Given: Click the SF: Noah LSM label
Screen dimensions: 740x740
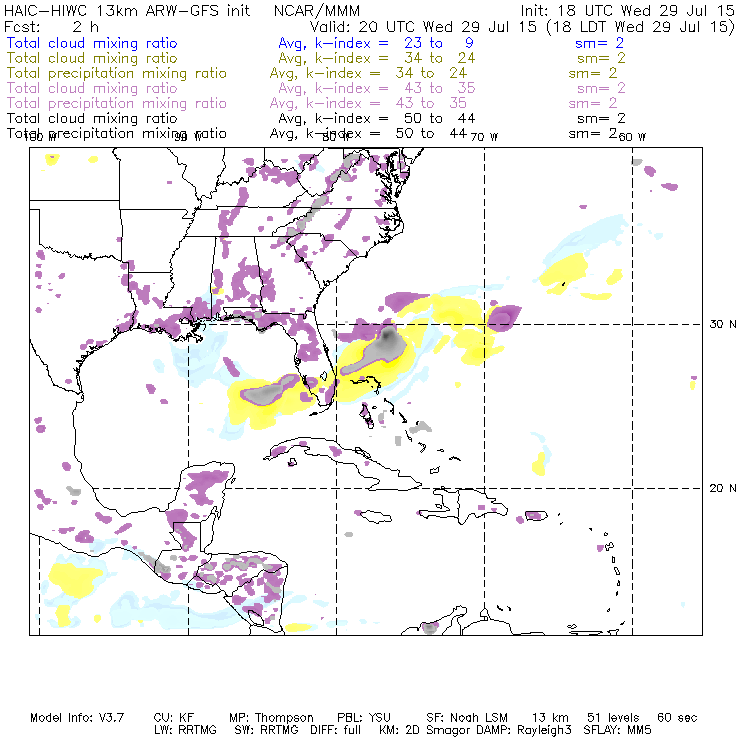Looking at the screenshot, I should pos(467,718).
